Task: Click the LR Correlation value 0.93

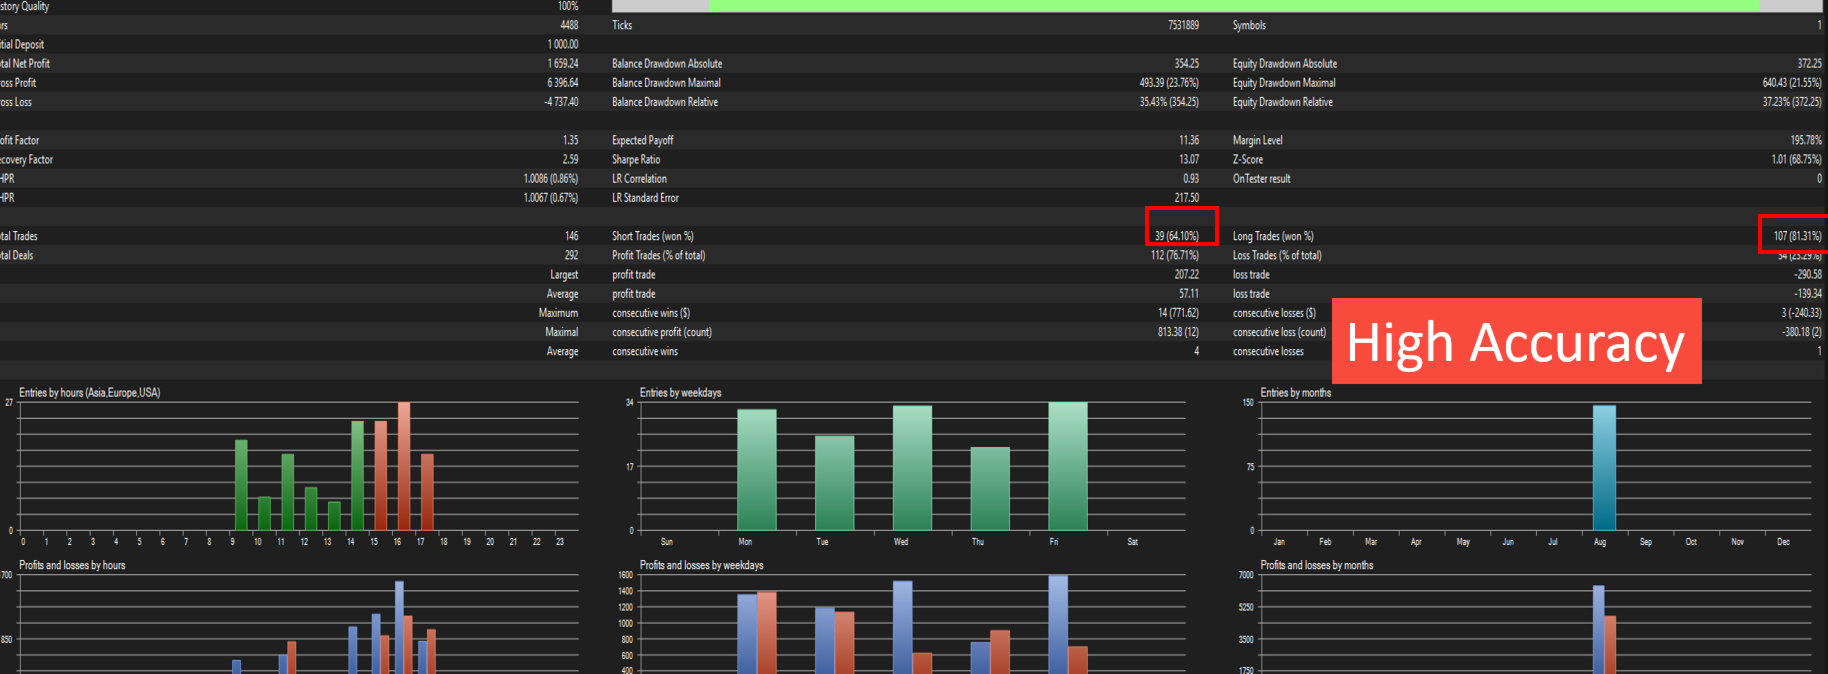Action: (x=1191, y=179)
